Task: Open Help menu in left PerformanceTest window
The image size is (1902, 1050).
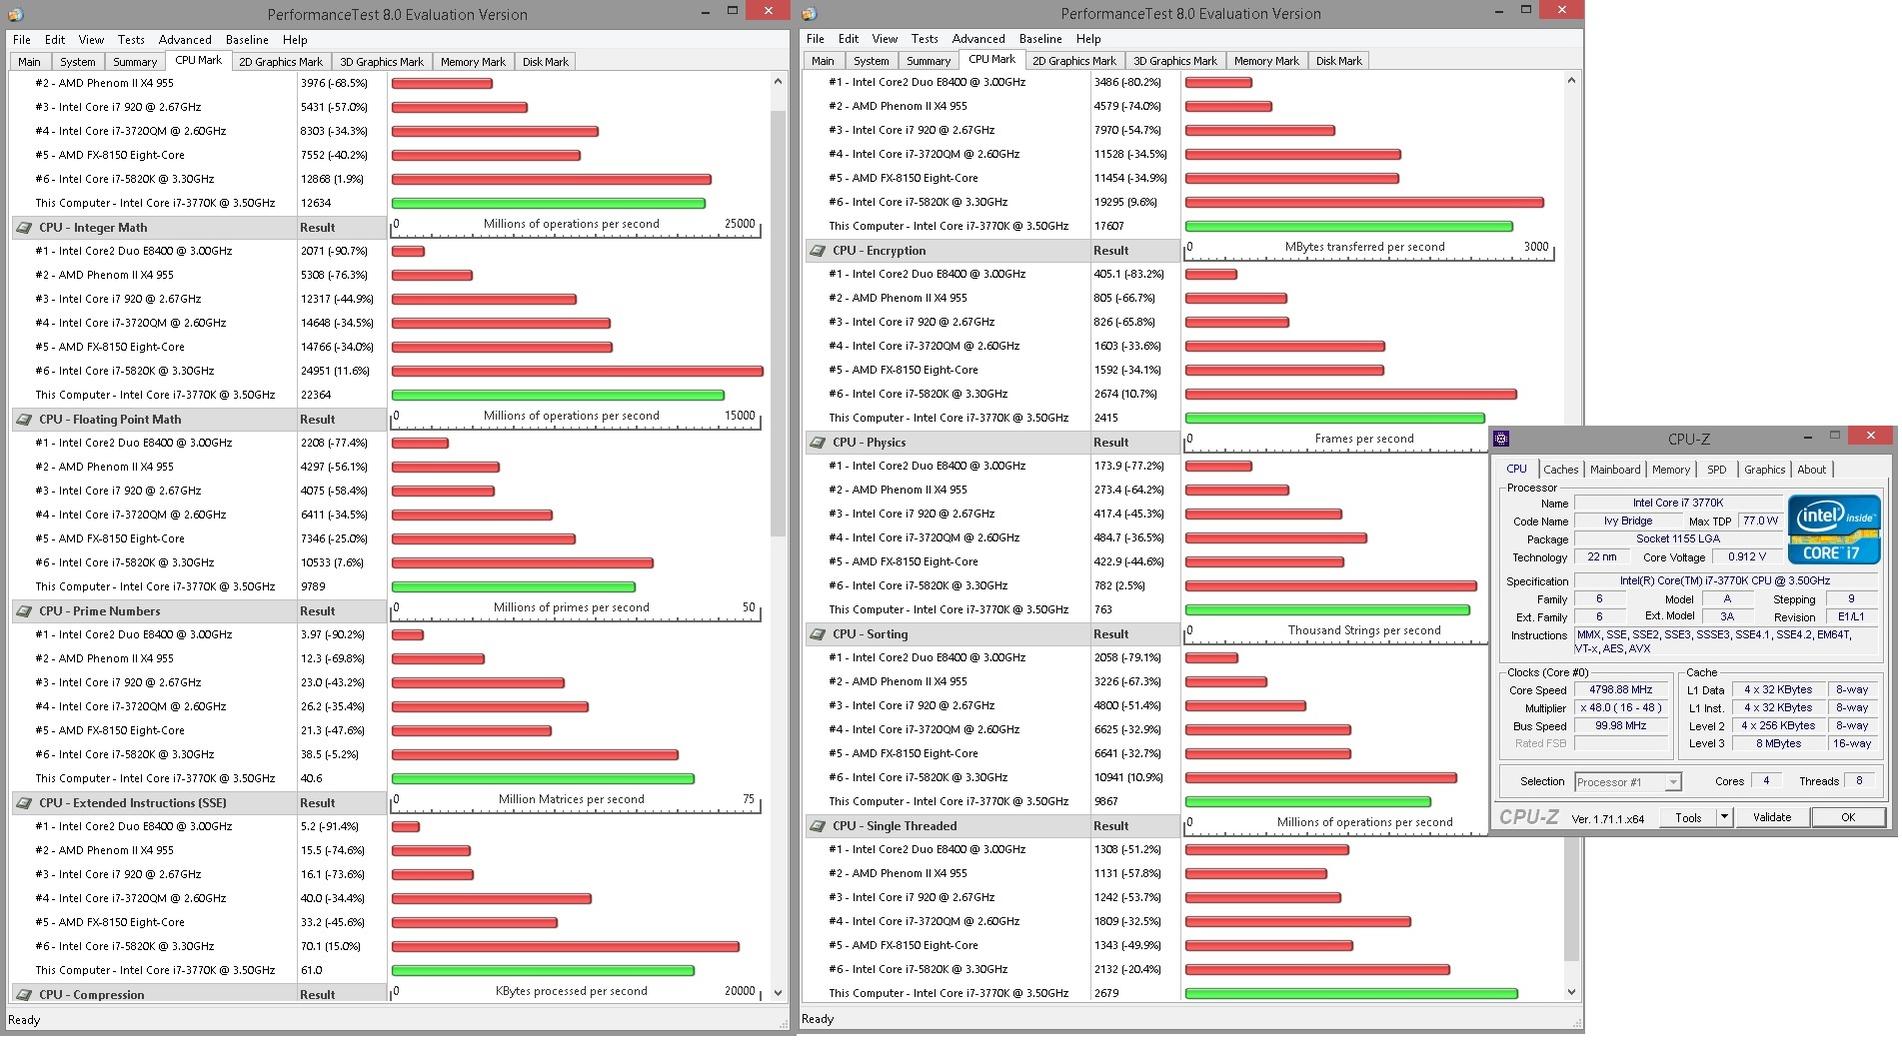Action: coord(294,40)
